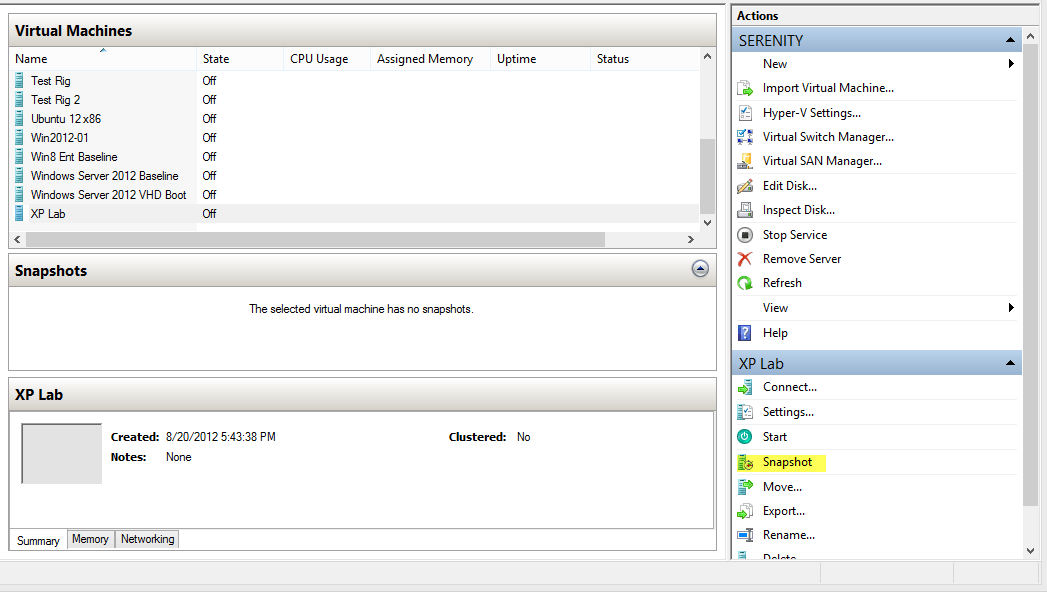1047x592 pixels.
Task: Click the Connect icon under XP Lab
Action: 745,387
